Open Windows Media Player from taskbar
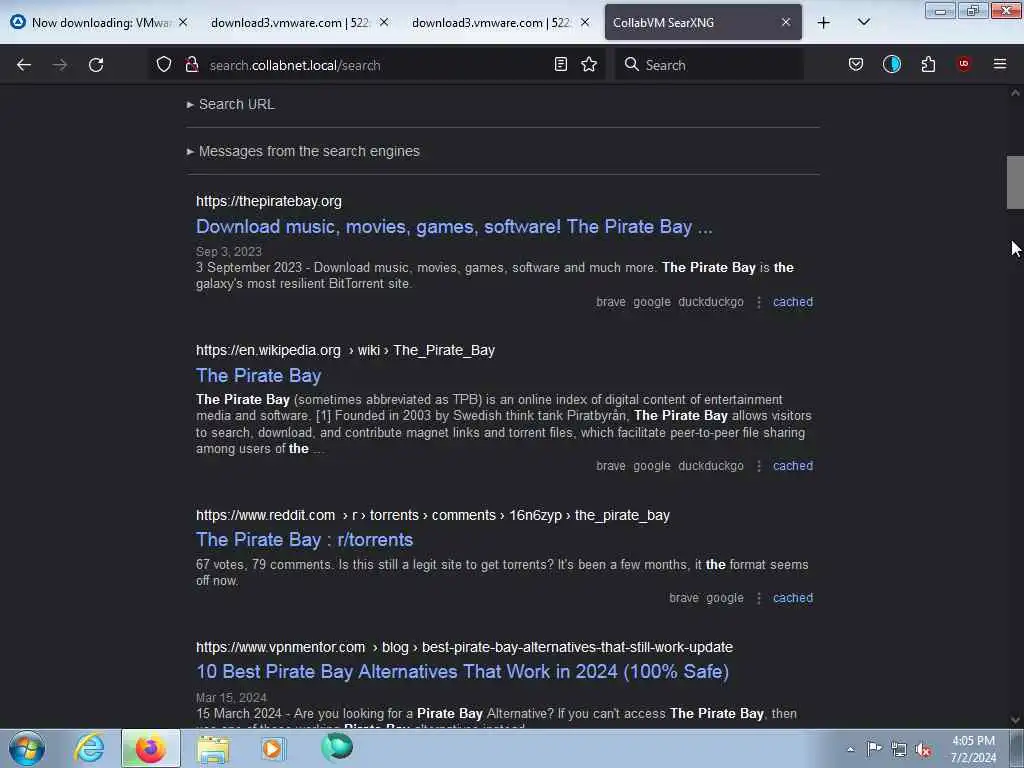 tap(273, 748)
